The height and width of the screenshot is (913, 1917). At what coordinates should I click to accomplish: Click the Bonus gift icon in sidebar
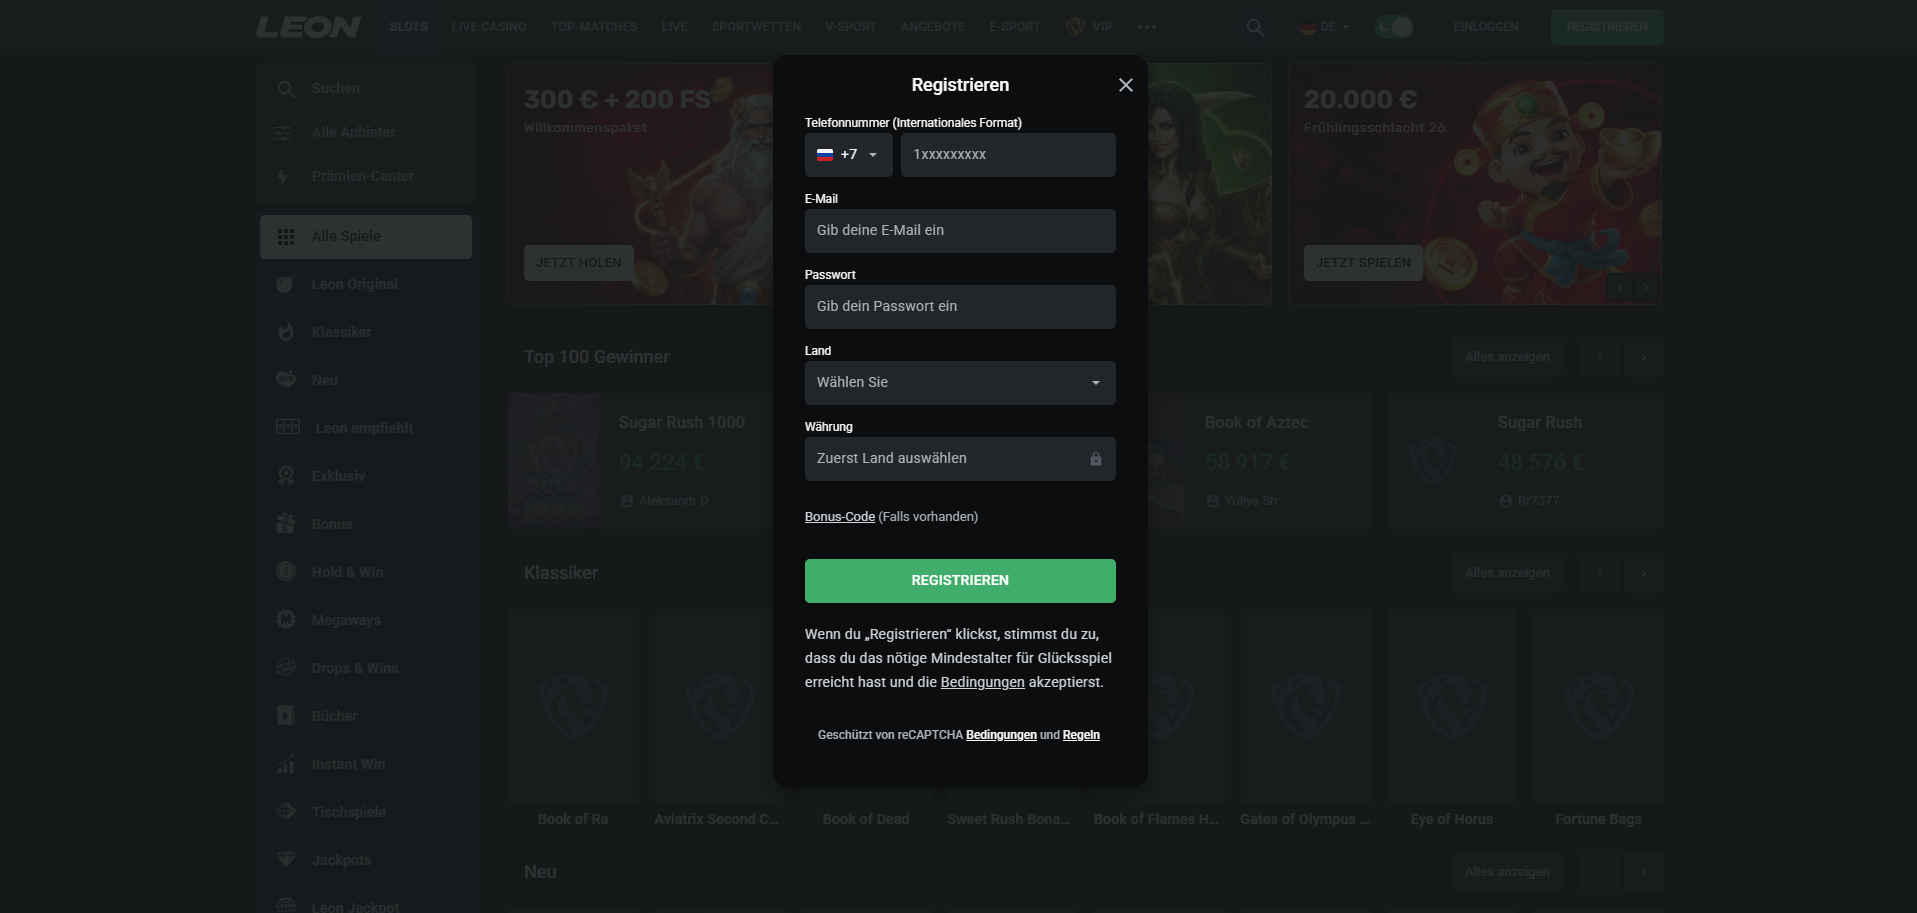(x=286, y=524)
